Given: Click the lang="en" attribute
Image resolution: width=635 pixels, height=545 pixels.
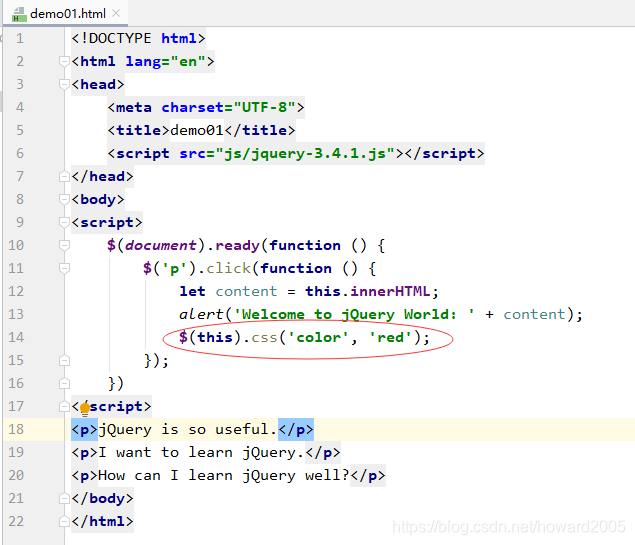Looking at the screenshot, I should 166,62.
